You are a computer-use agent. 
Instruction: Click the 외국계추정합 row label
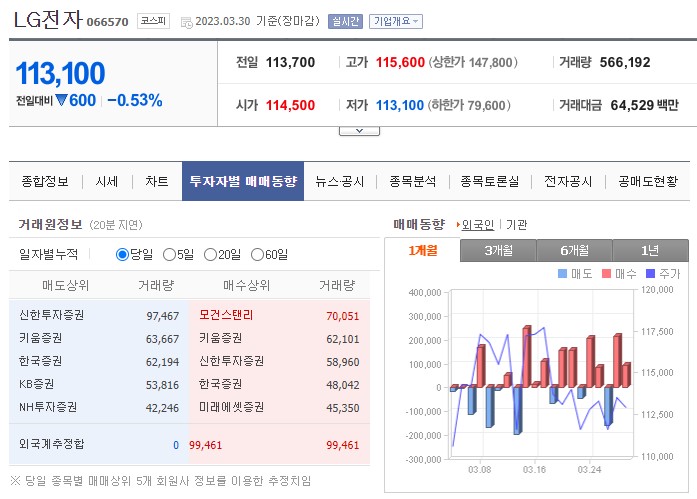[52, 444]
